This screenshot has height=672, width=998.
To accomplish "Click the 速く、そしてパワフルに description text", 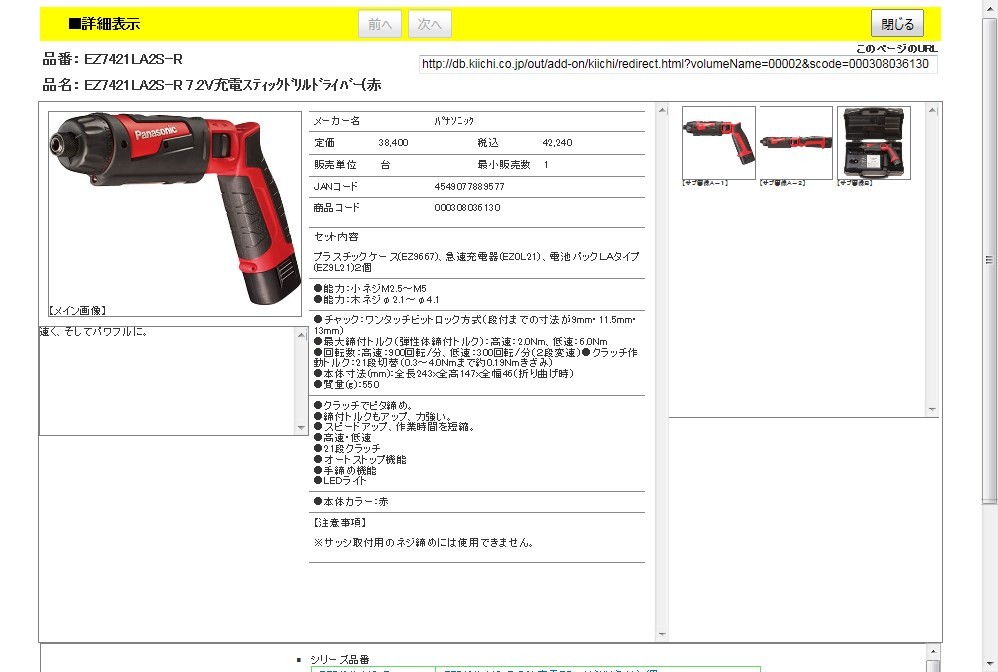I will pos(94,332).
